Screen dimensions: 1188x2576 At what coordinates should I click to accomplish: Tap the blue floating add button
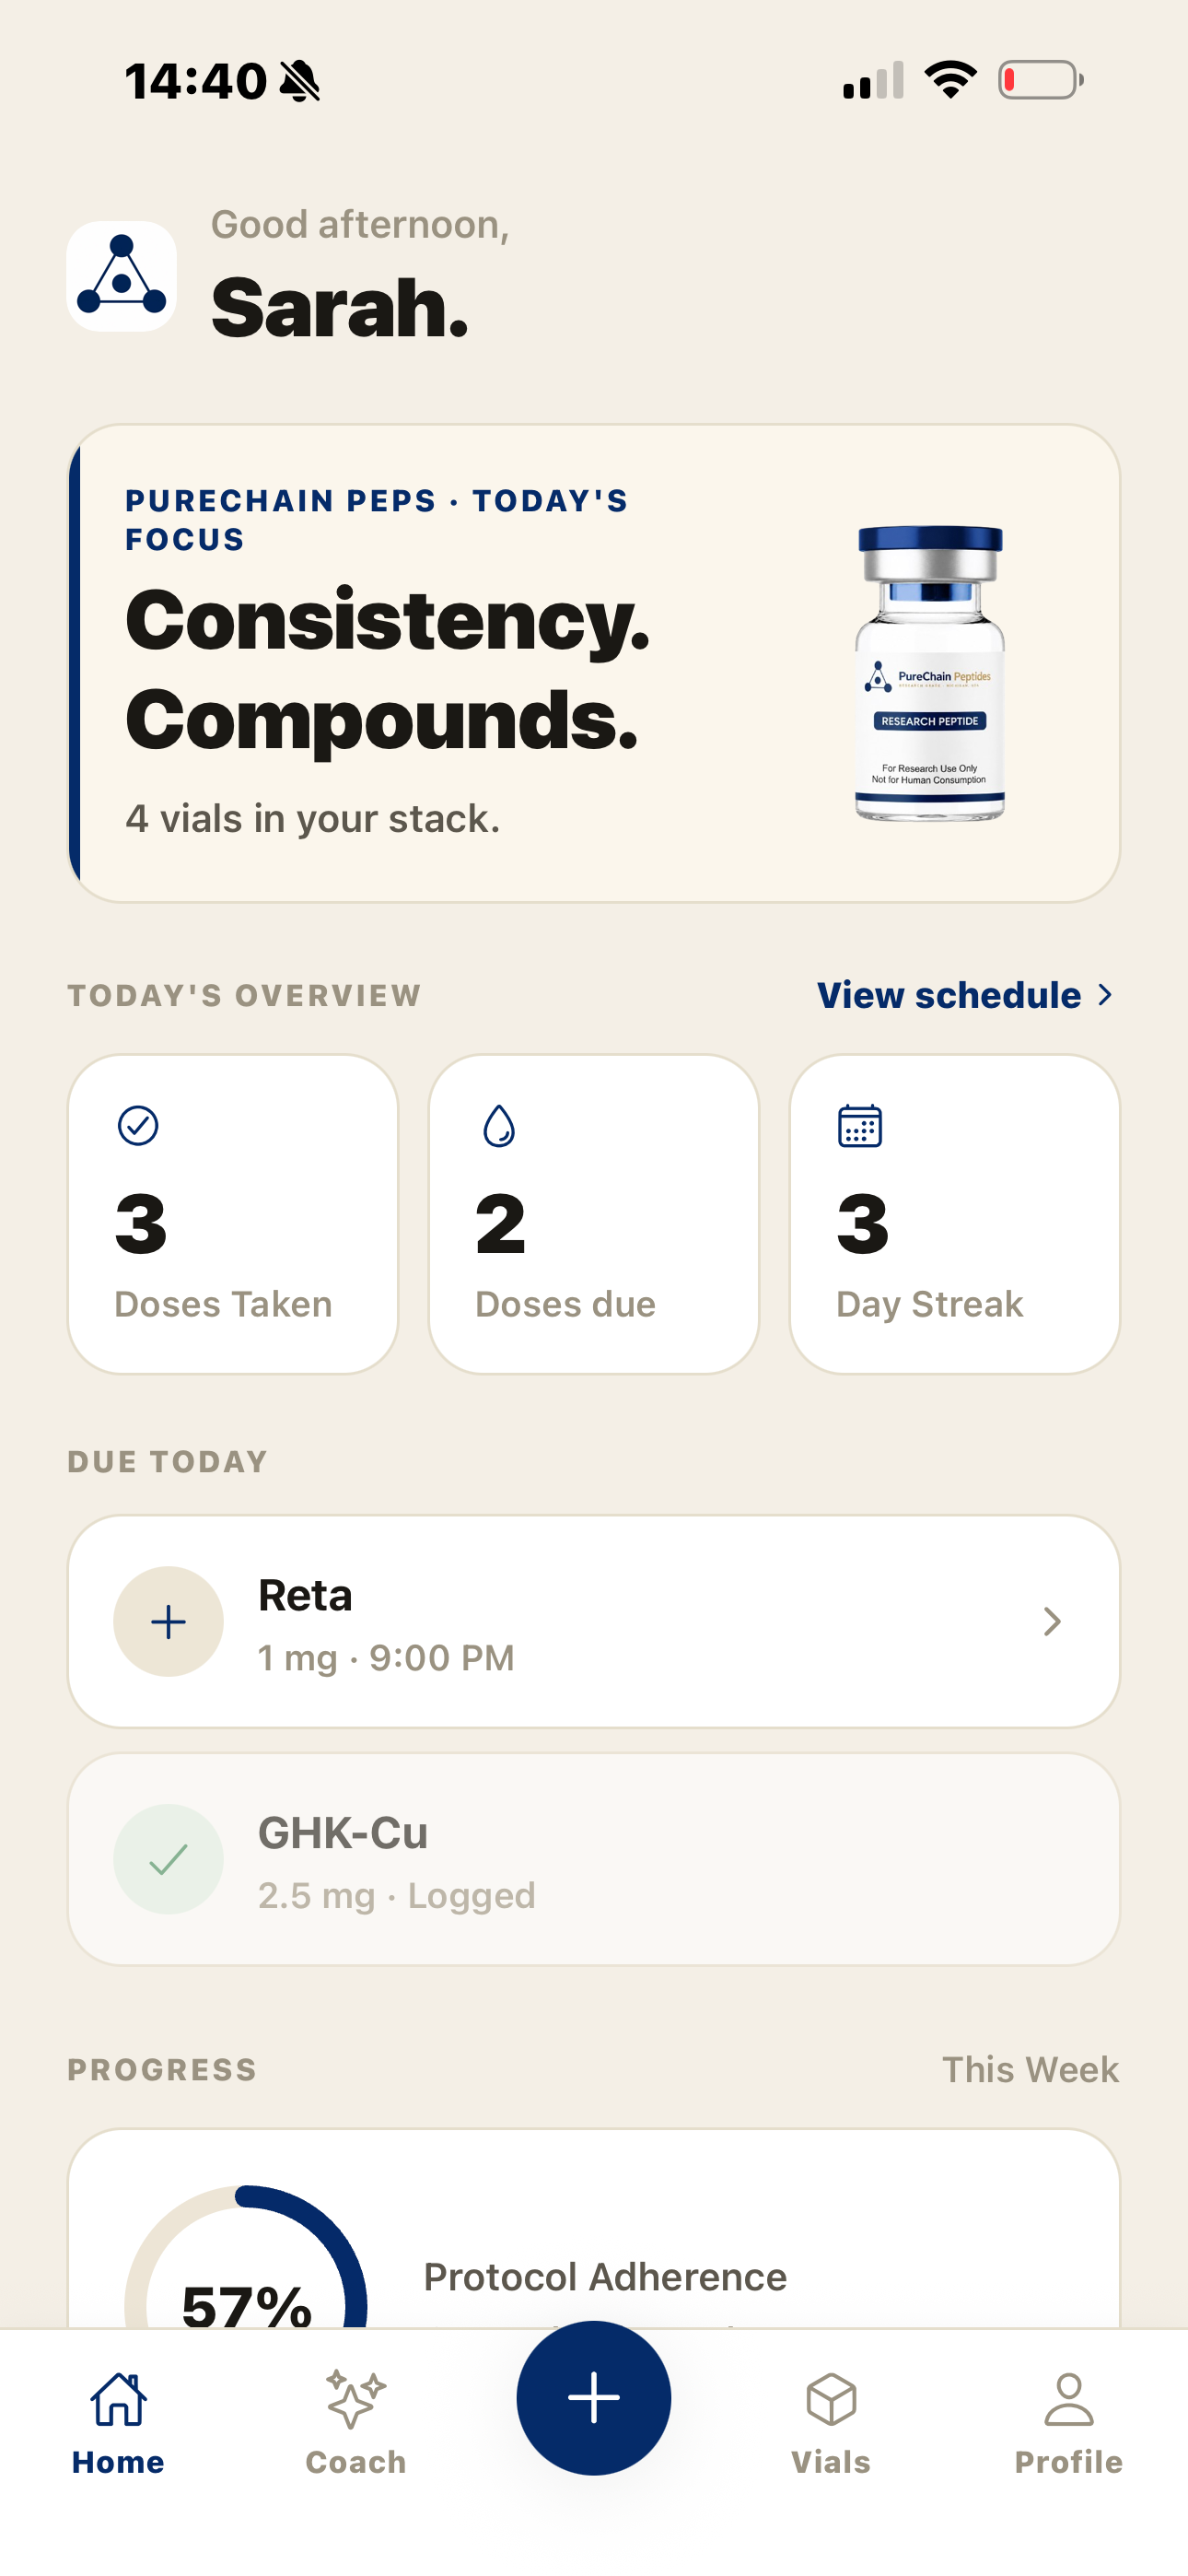[x=594, y=2398]
